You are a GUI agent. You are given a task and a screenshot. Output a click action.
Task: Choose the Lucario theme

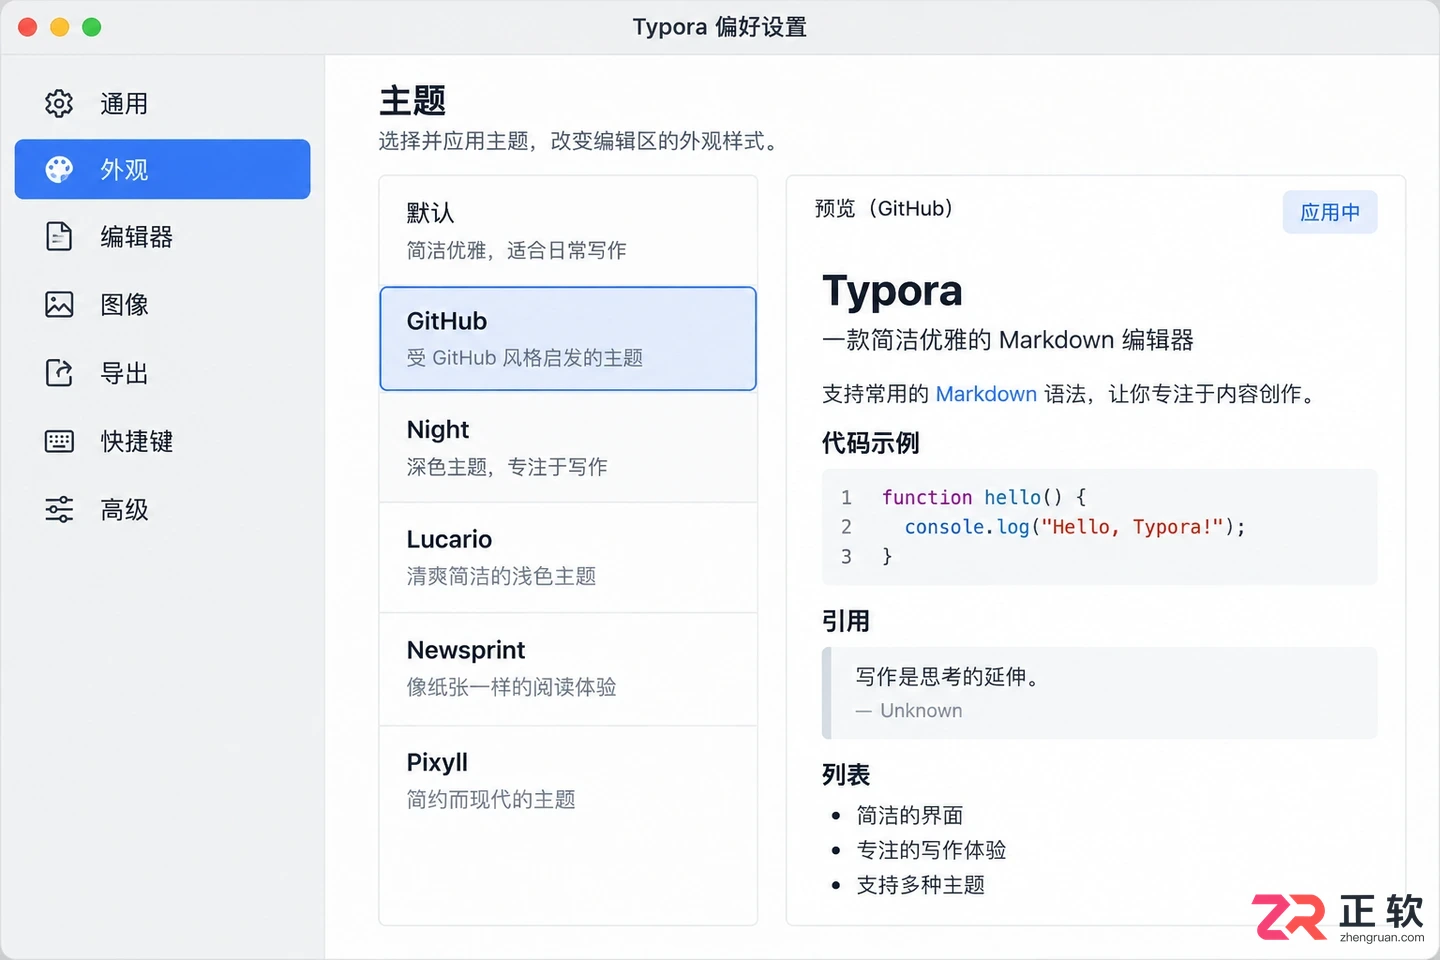(568, 557)
